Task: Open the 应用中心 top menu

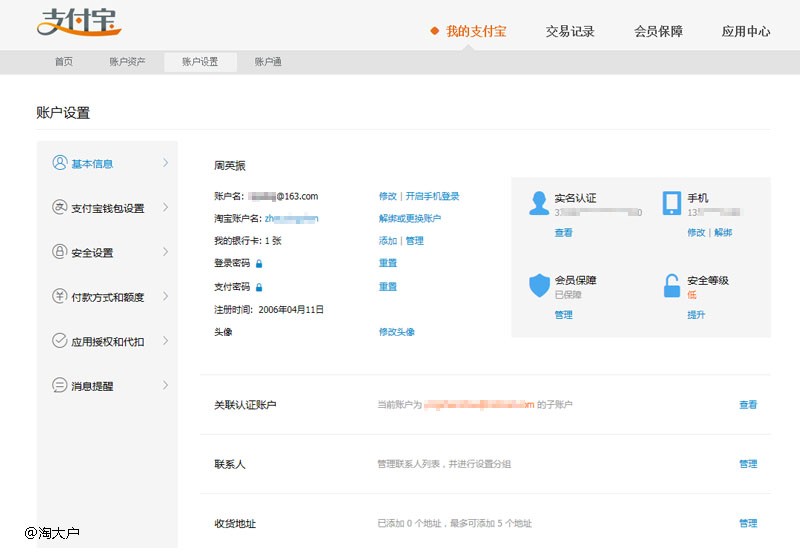Action: (746, 31)
